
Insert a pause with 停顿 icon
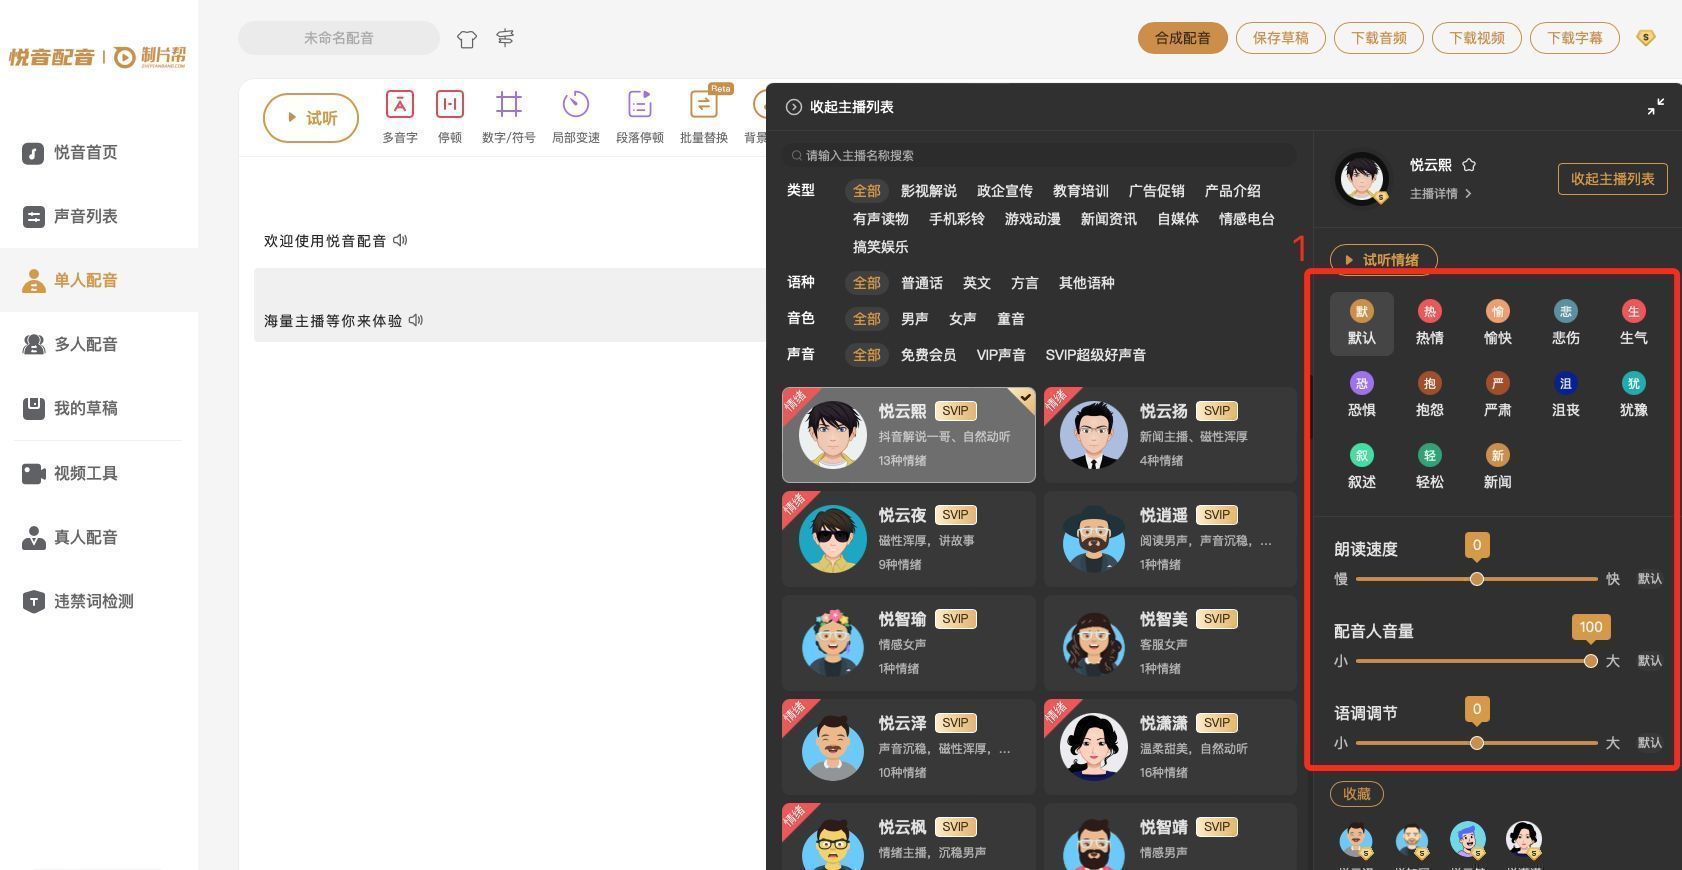pyautogui.click(x=450, y=105)
